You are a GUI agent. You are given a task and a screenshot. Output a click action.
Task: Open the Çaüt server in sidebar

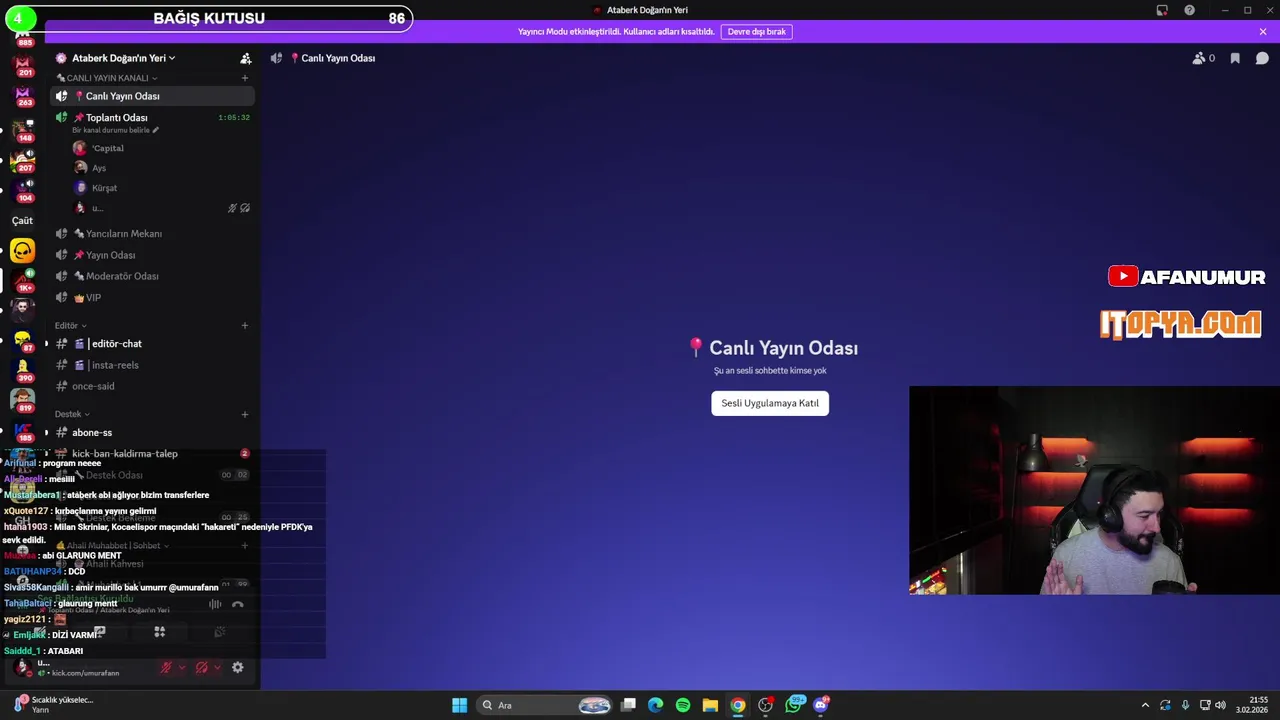pos(22,220)
